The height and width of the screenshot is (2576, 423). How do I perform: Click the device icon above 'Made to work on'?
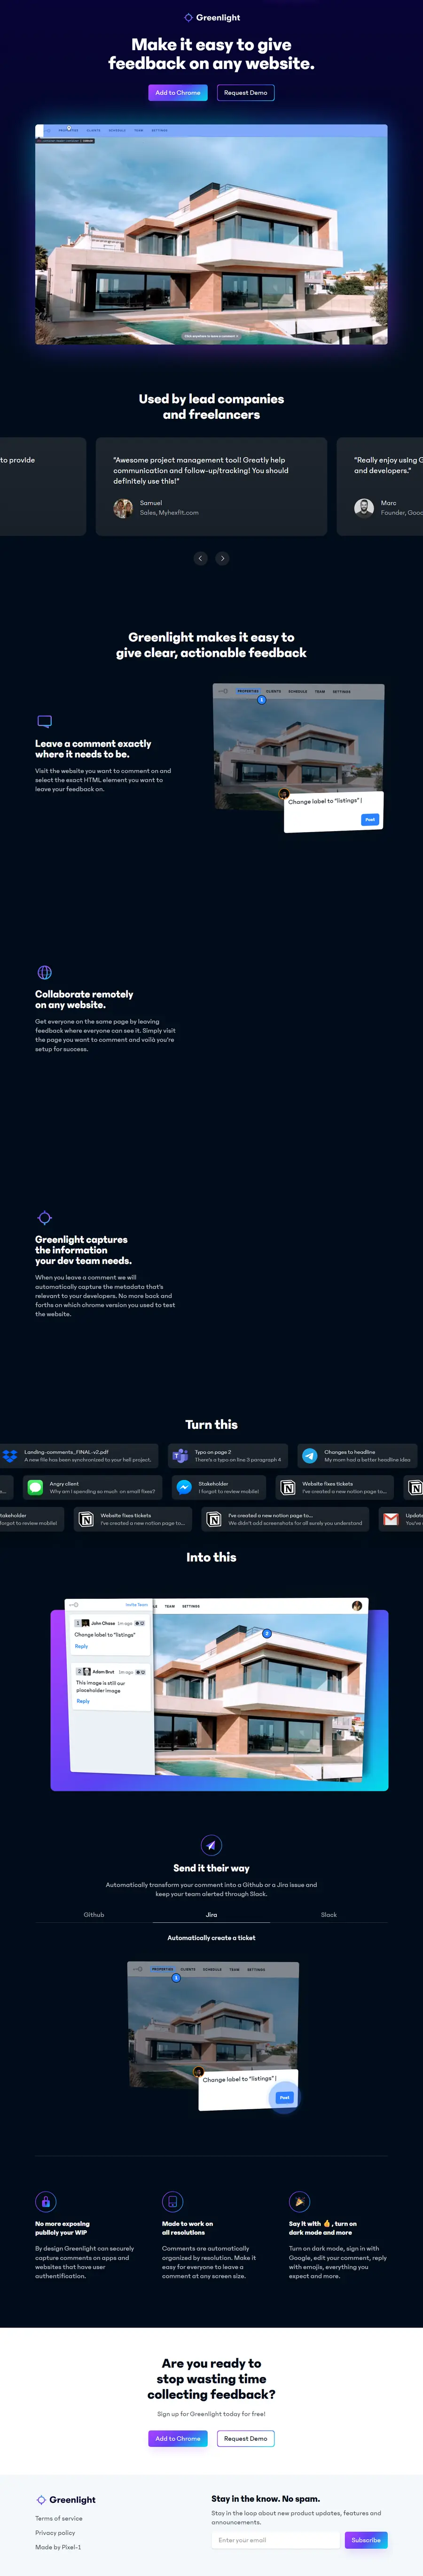(x=172, y=2201)
